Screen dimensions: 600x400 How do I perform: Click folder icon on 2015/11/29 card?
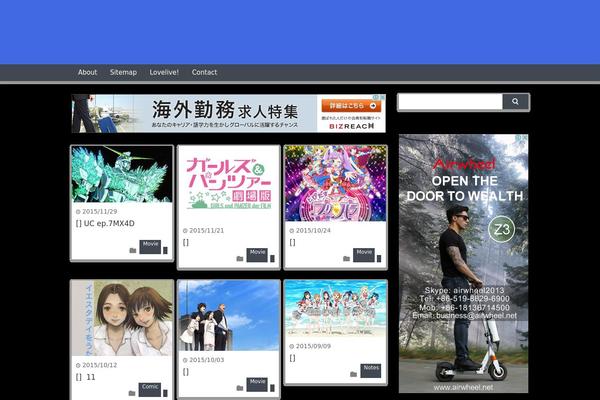coord(133,250)
